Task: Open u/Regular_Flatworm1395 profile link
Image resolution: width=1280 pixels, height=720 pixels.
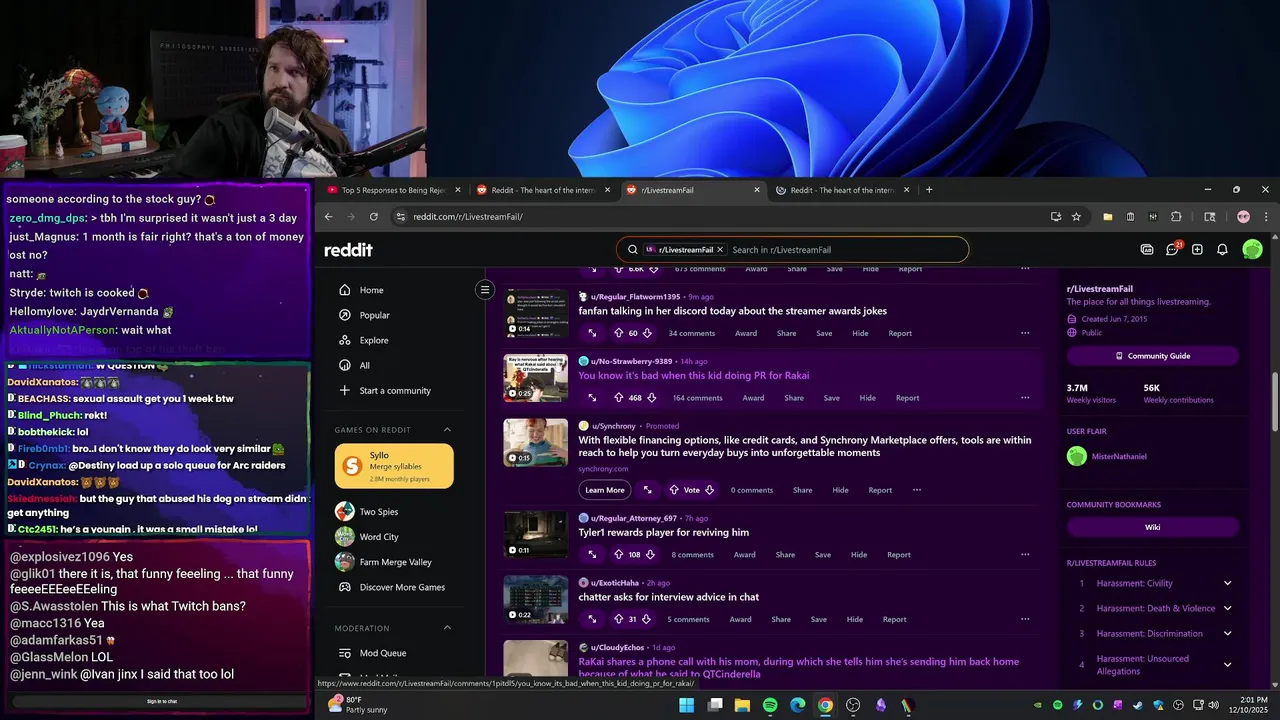Action: pos(635,297)
